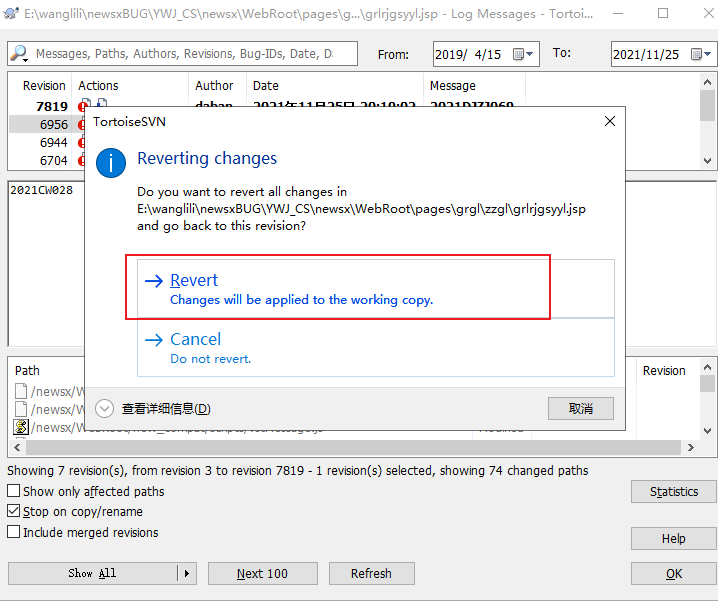Close the TortoiseSVN revert dialog
This screenshot has height=604, width=718.
tap(610, 121)
